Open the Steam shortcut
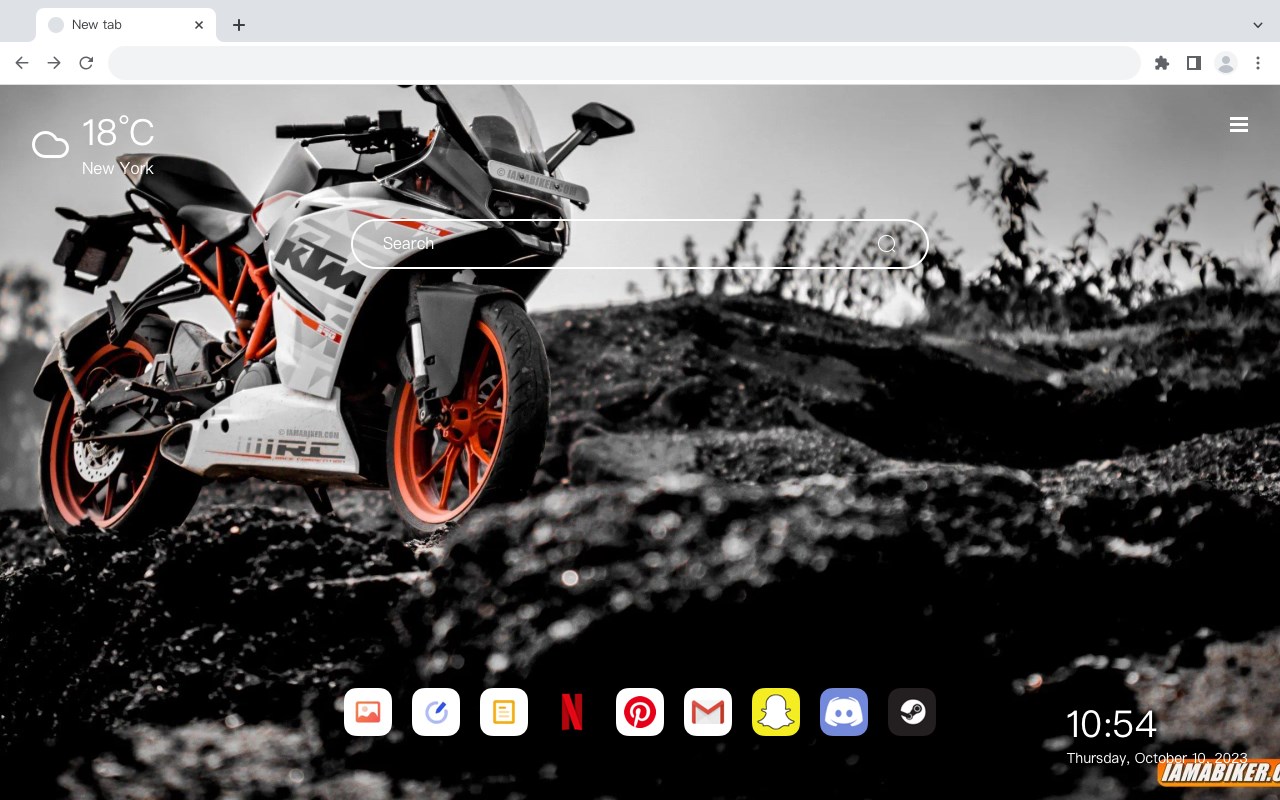This screenshot has height=800, width=1280. (x=912, y=712)
